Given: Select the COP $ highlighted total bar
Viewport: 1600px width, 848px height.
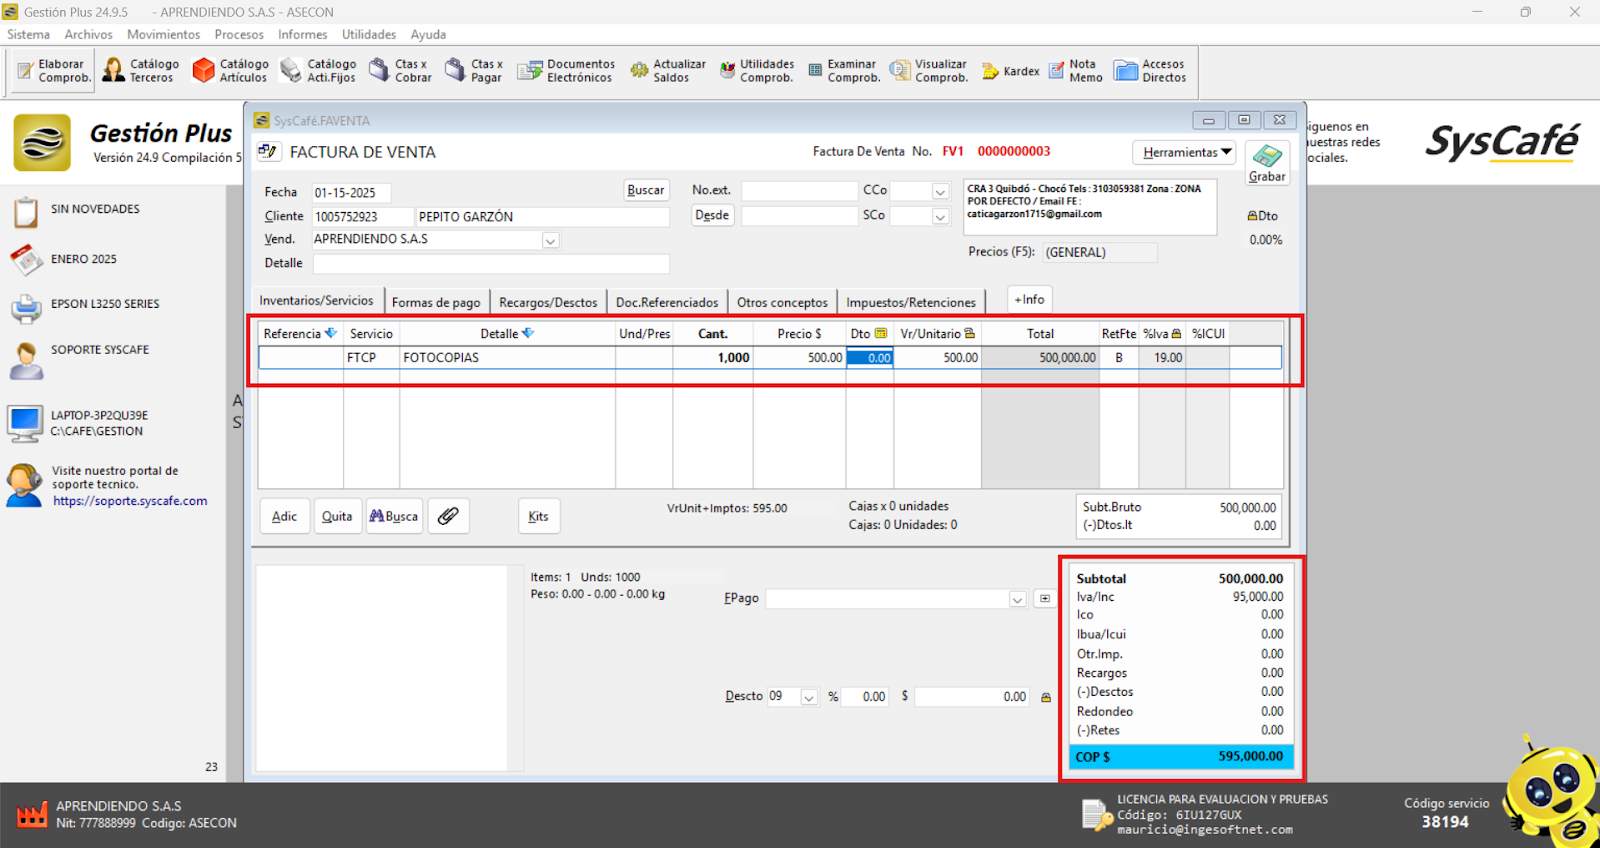Looking at the screenshot, I should coord(1181,757).
